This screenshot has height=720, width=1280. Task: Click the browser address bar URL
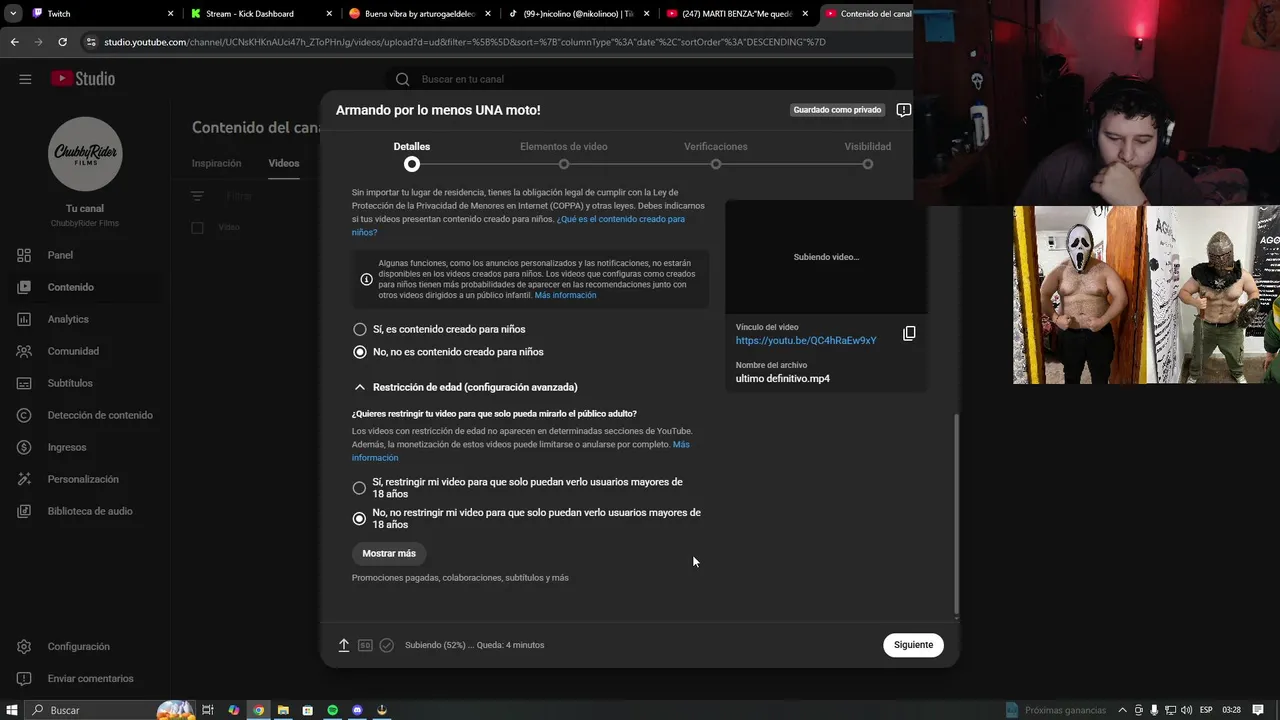(465, 42)
